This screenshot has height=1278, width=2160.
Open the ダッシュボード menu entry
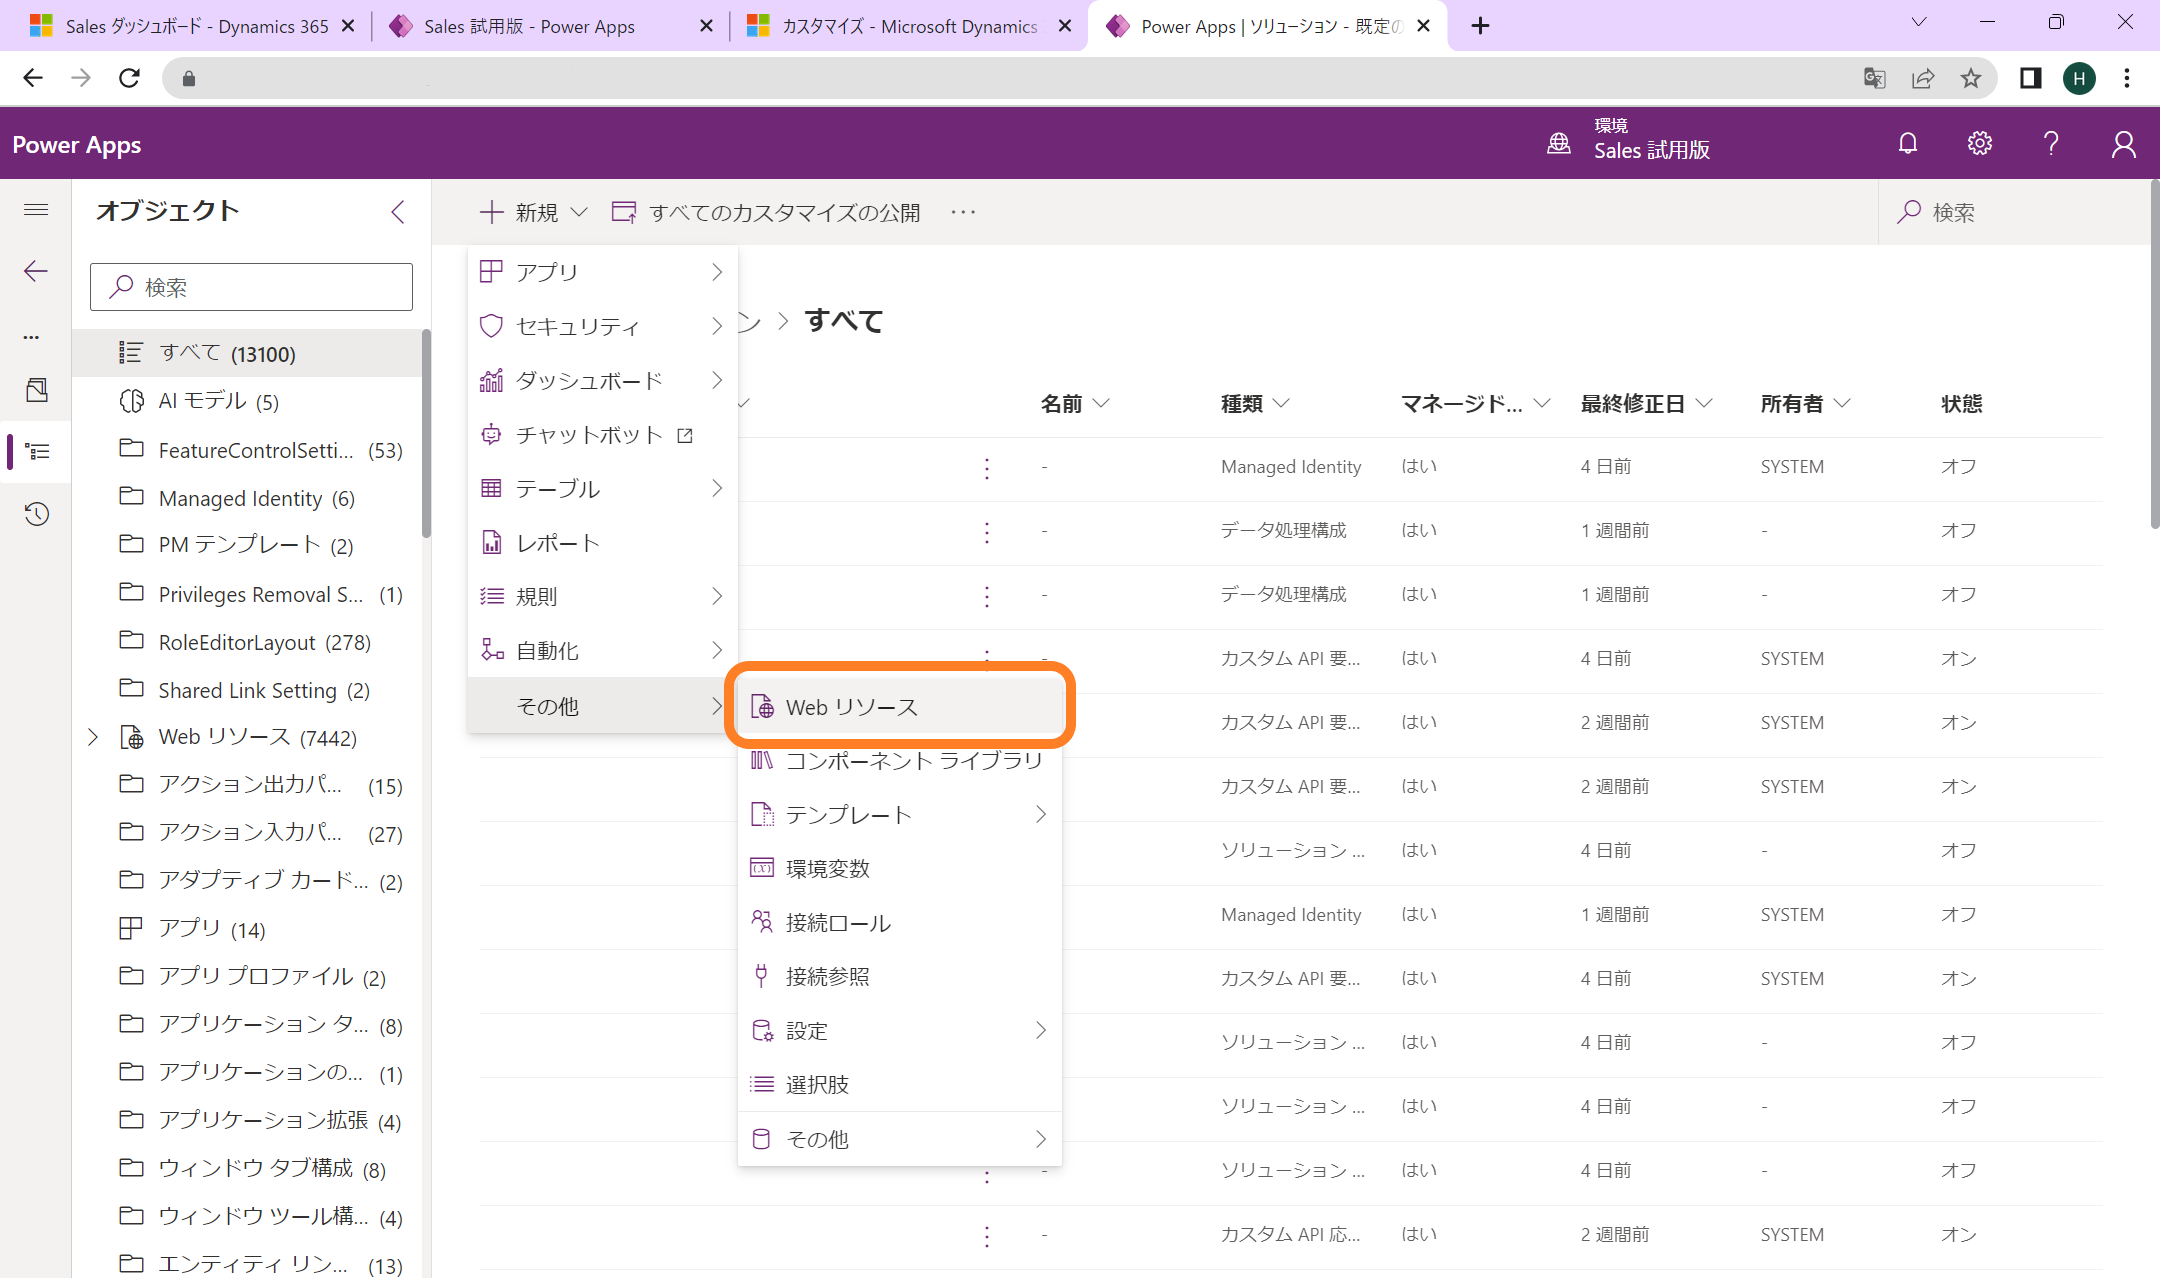coord(603,380)
